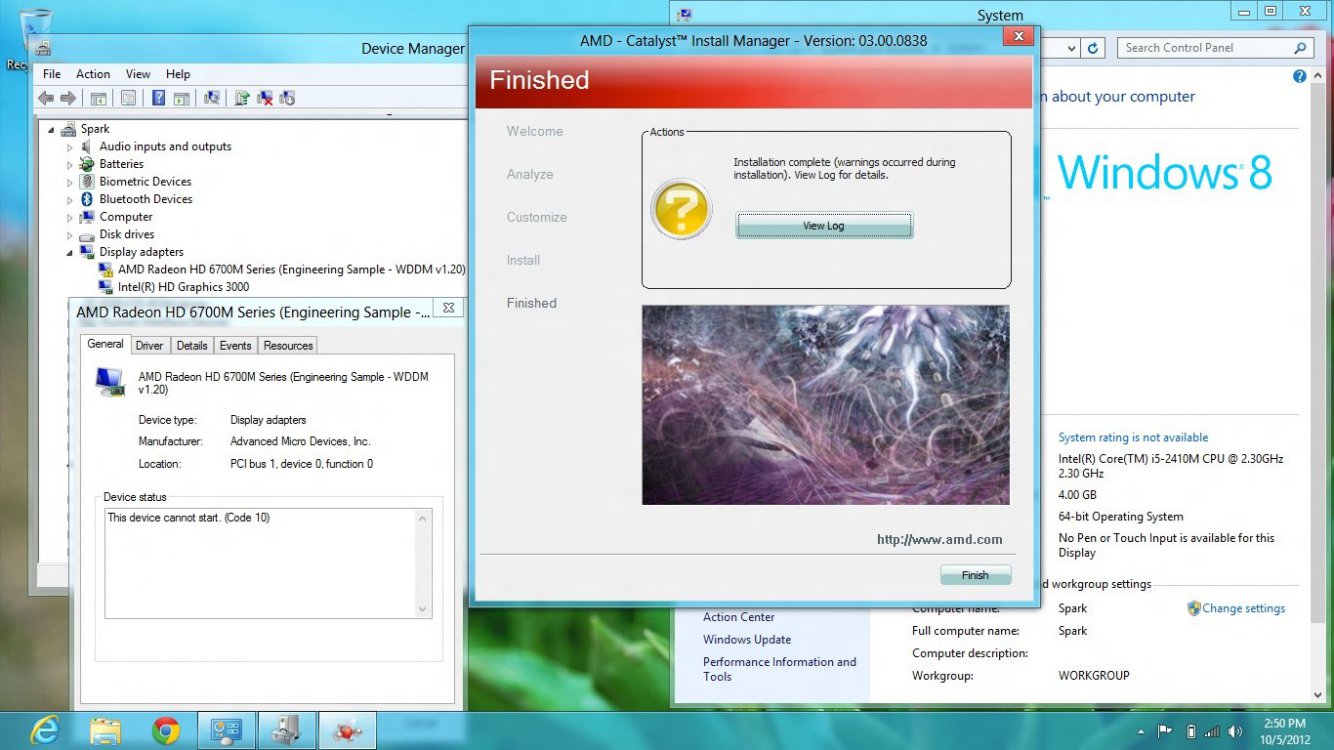Show hidden tray icons arrow
Viewport: 1334px width, 750px height.
click(x=1141, y=731)
